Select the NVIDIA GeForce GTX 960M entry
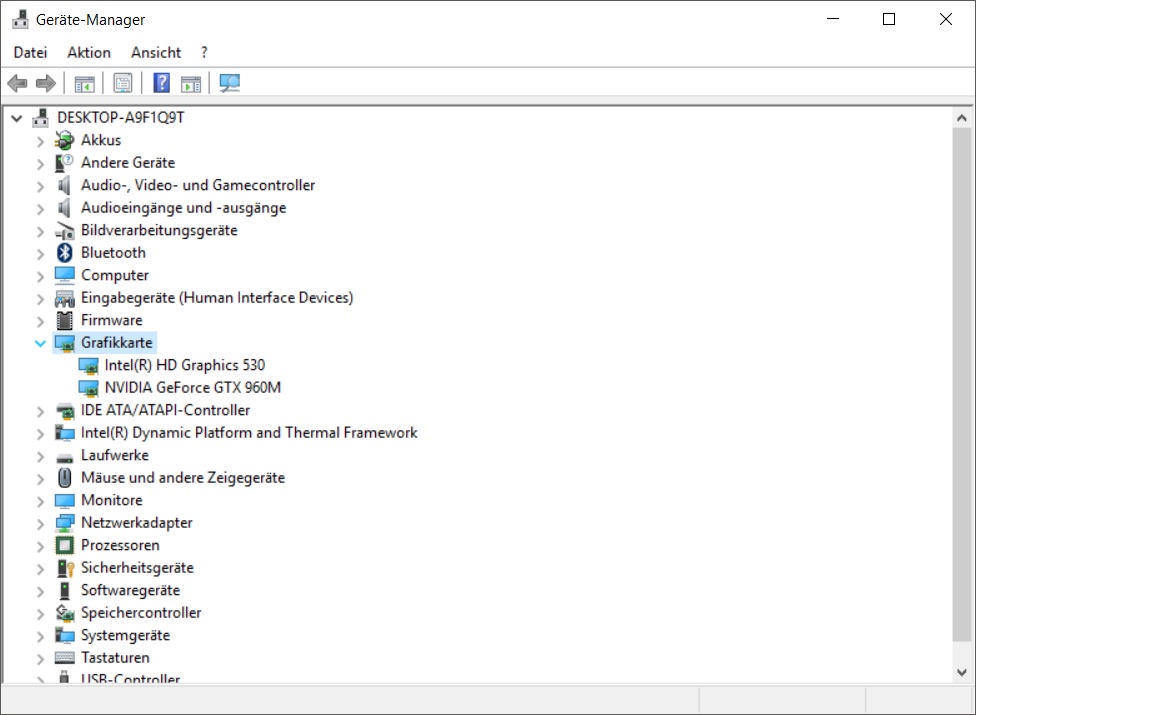This screenshot has width=1152, height=715. click(192, 388)
